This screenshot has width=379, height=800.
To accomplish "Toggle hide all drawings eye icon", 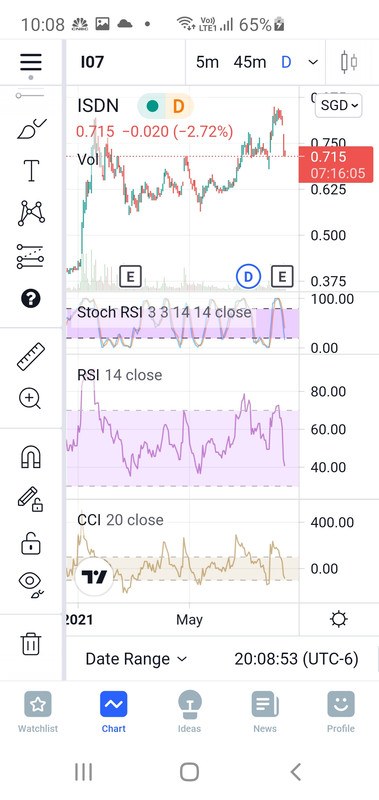I will click(32, 585).
